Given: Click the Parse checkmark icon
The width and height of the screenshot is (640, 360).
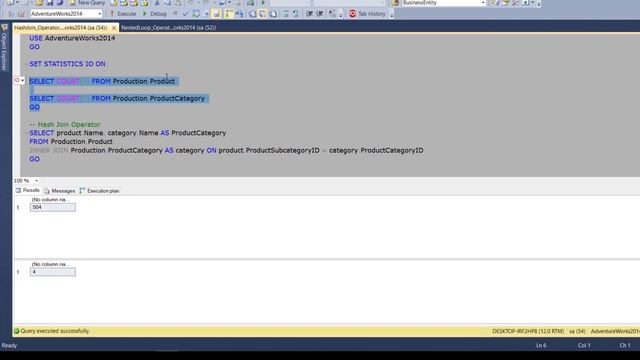Looking at the screenshot, I should [x=185, y=13].
